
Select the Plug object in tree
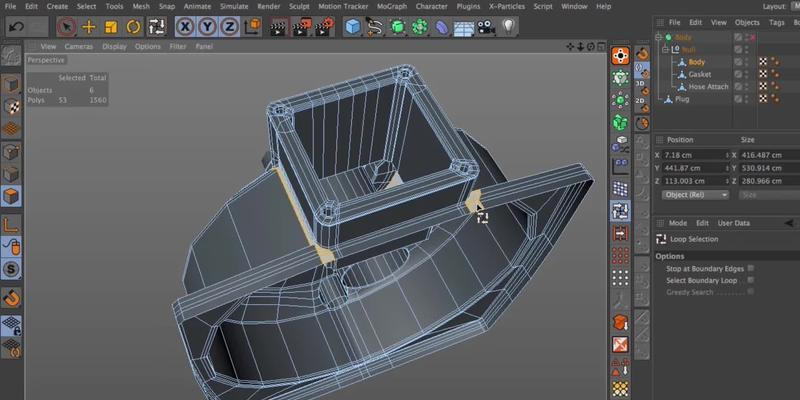682,99
